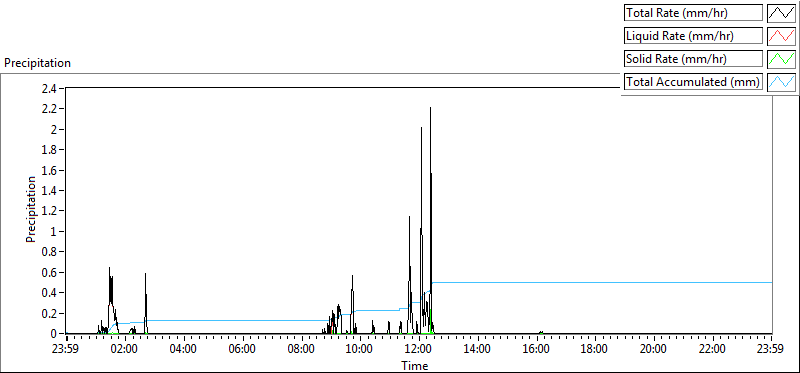Select the Total Accumulated (mm) legend label
The image size is (800, 373).
tap(693, 82)
